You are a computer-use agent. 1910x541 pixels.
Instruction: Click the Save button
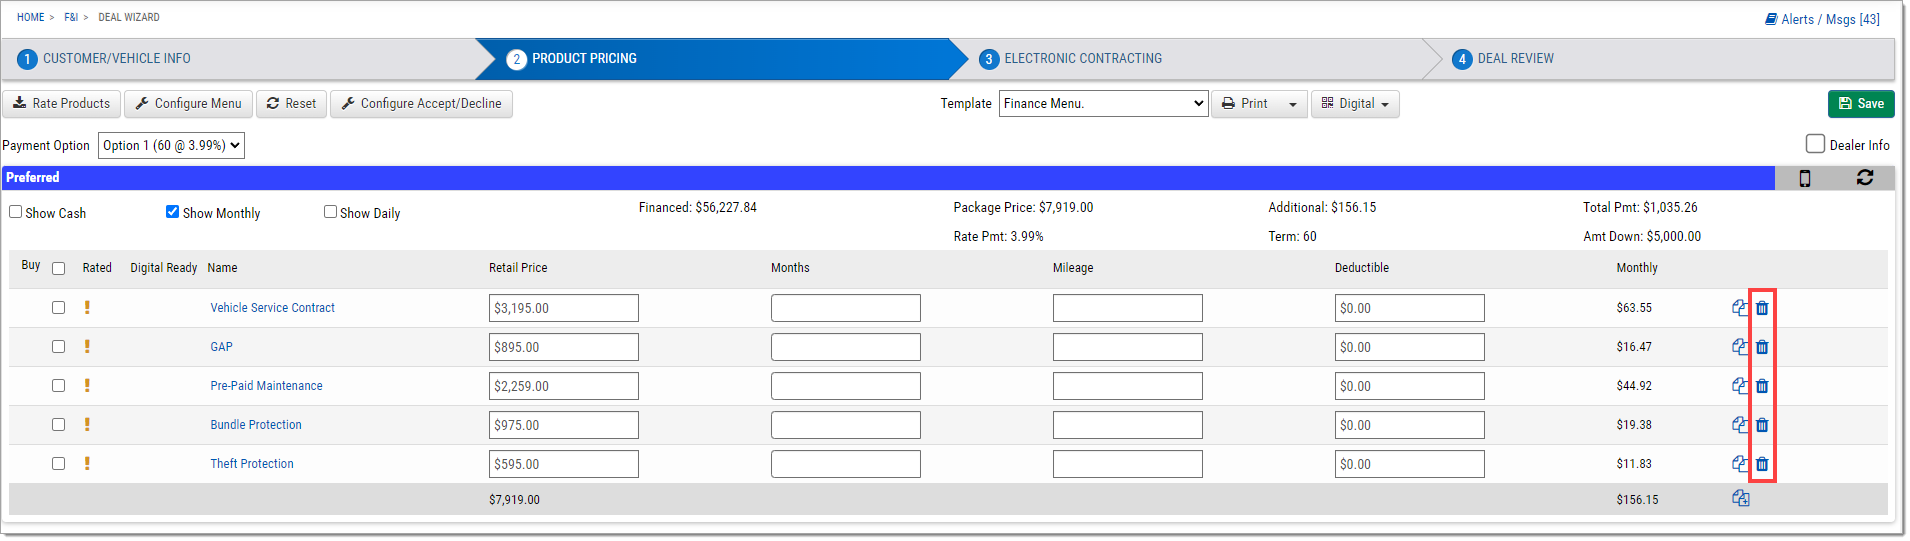1861,104
